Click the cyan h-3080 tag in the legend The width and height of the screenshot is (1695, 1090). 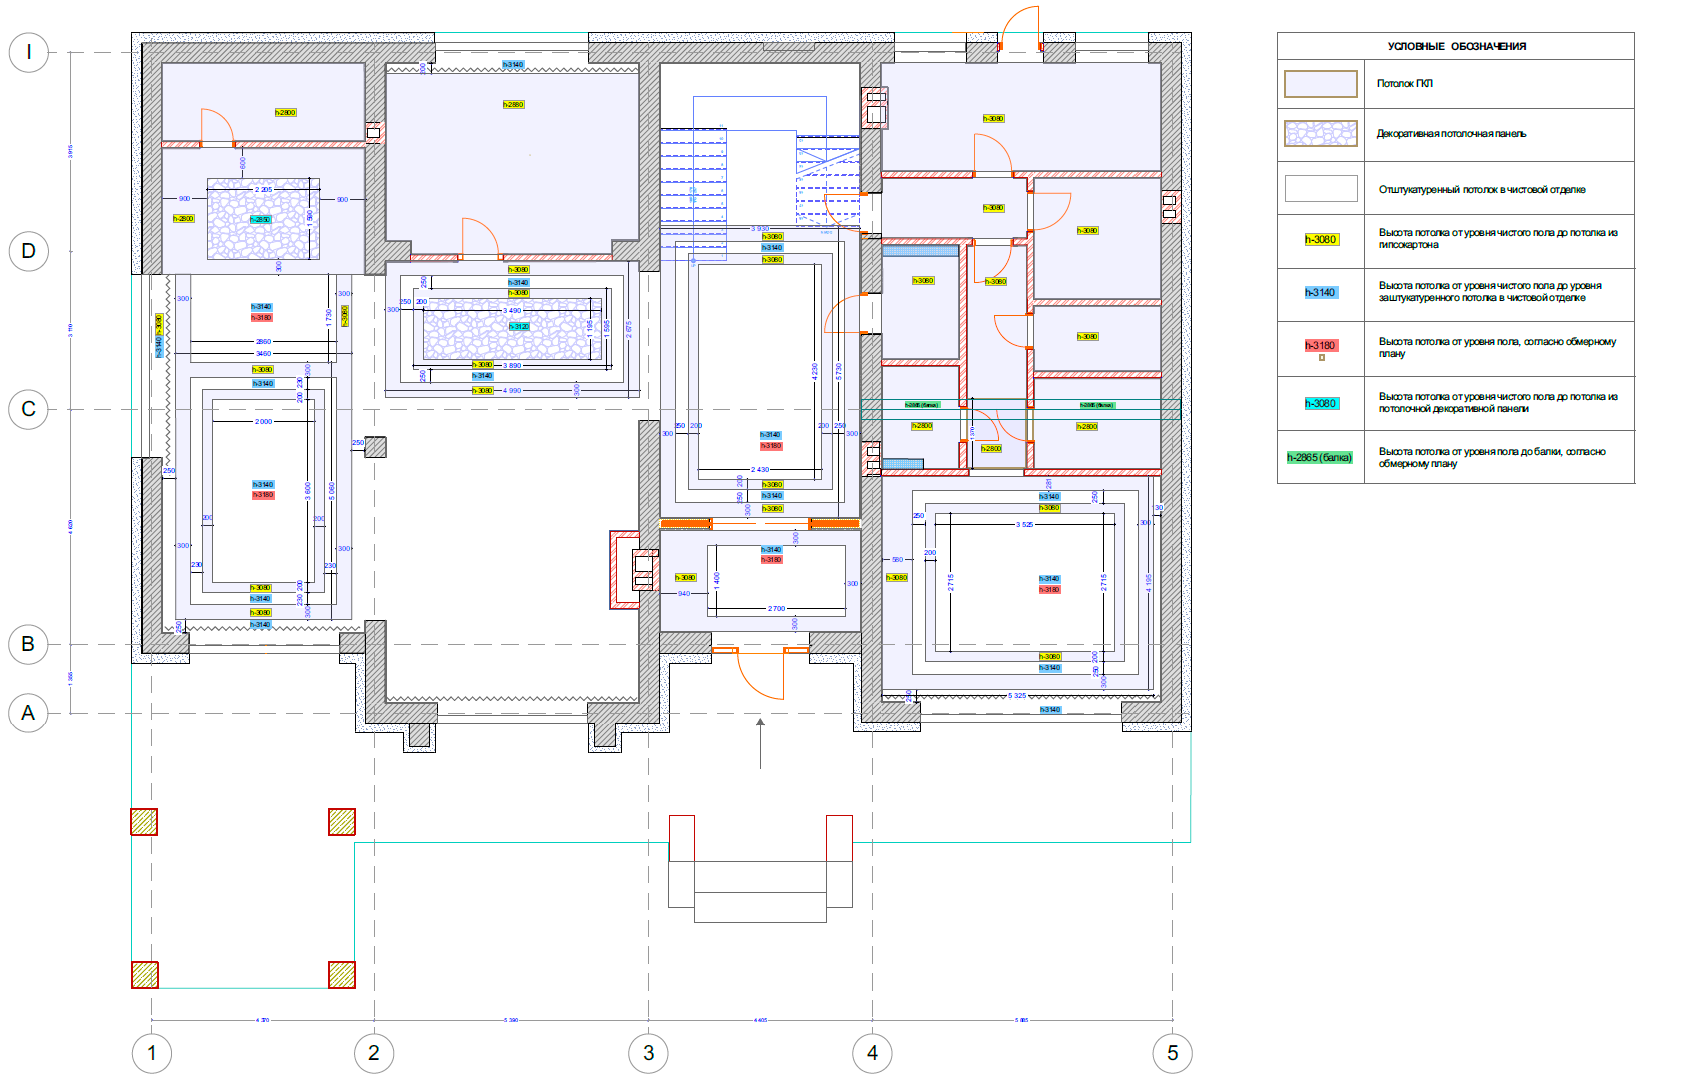click(x=1320, y=404)
